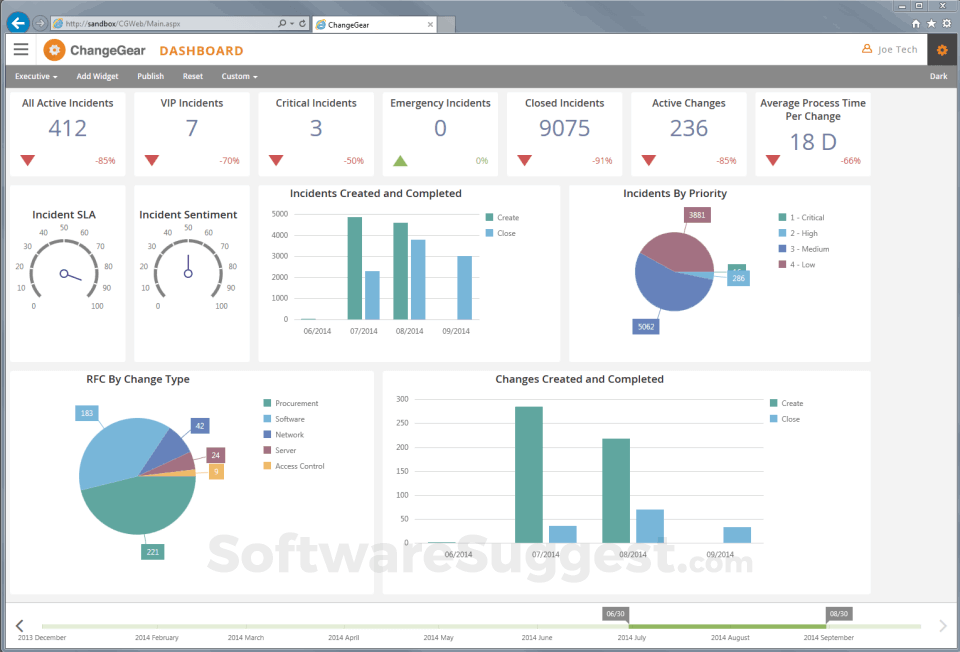The height and width of the screenshot is (652, 960).
Task: Open address bar search dropdown arrow
Action: 291,23
